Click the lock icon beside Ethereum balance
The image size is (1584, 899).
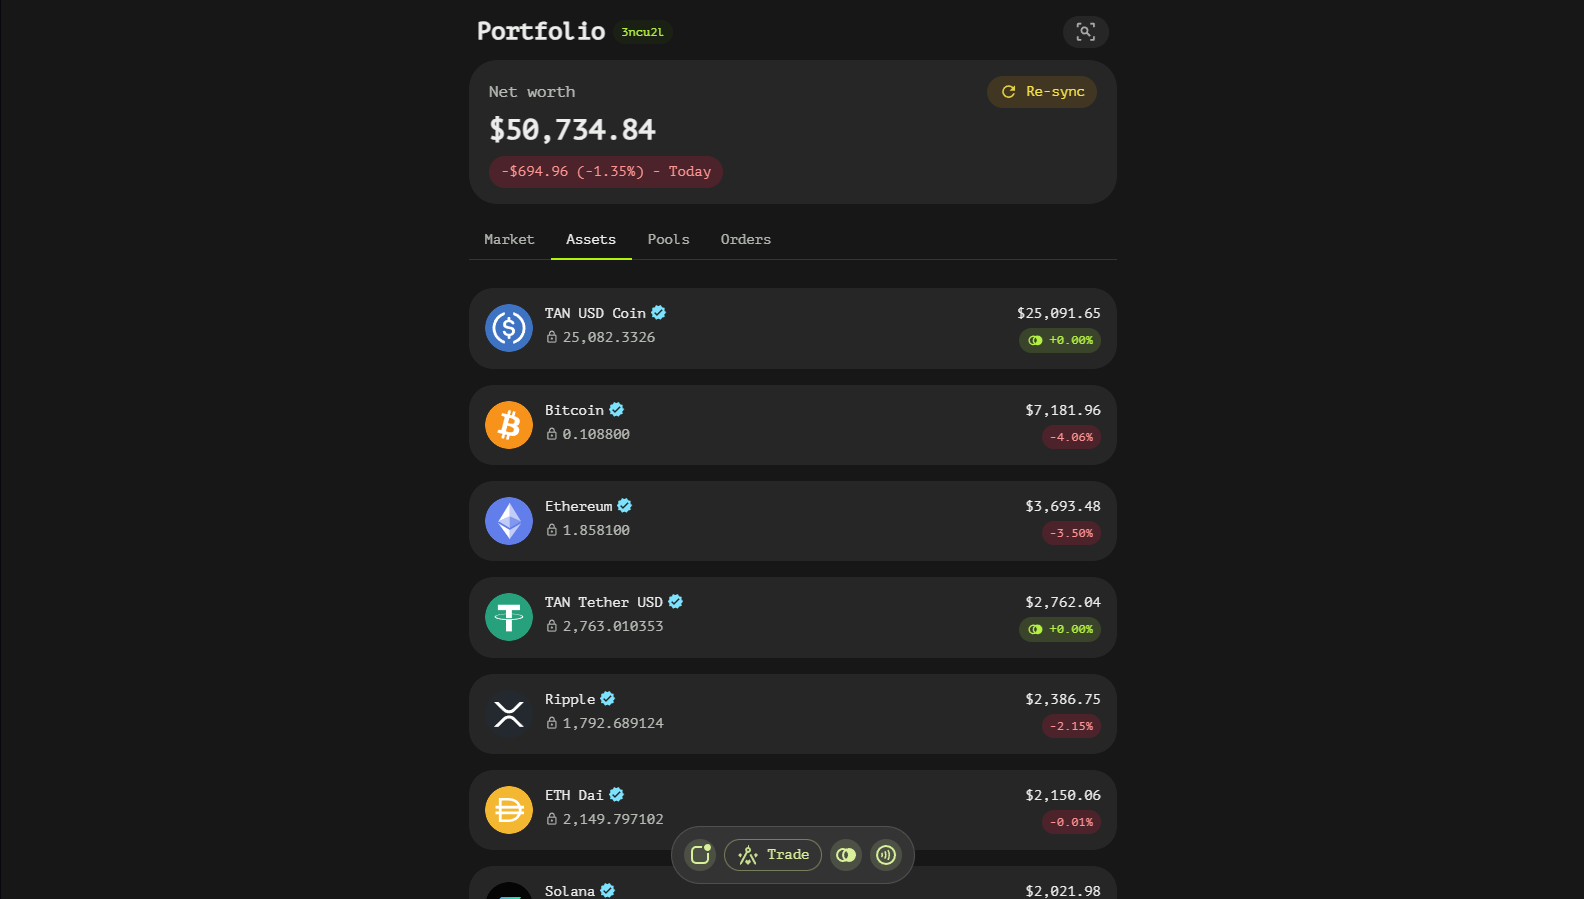pos(552,530)
